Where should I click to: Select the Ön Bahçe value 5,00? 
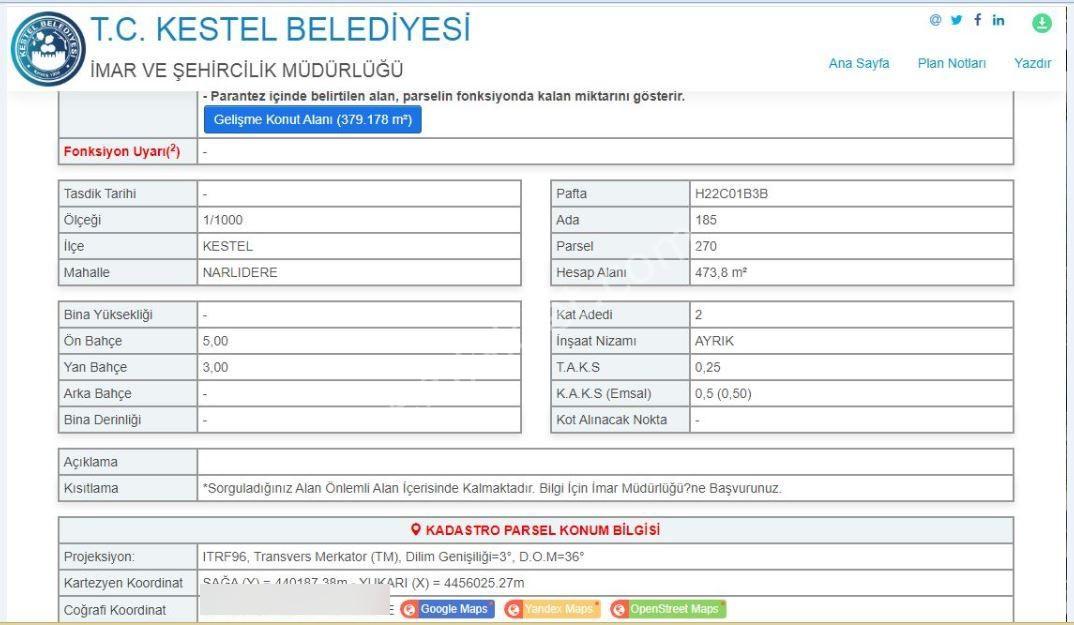(215, 341)
